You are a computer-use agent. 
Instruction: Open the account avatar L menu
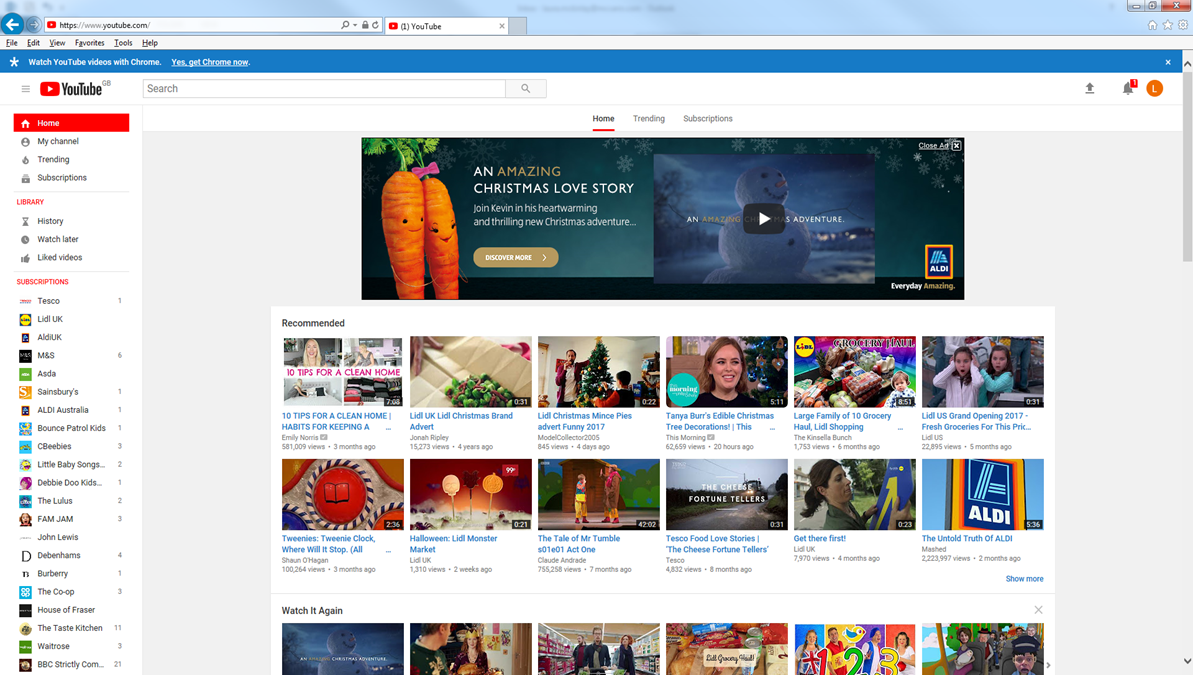click(1154, 88)
